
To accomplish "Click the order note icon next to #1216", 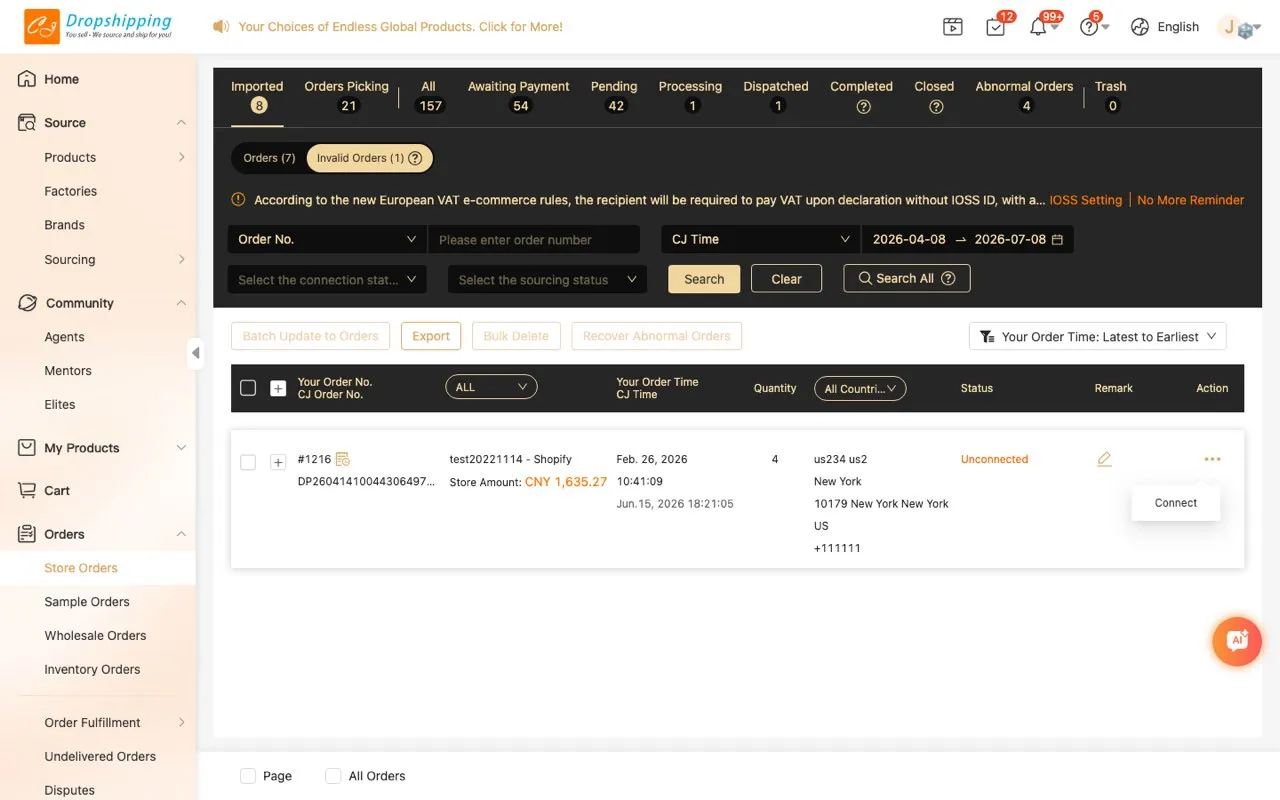I will pyautogui.click(x=343, y=459).
